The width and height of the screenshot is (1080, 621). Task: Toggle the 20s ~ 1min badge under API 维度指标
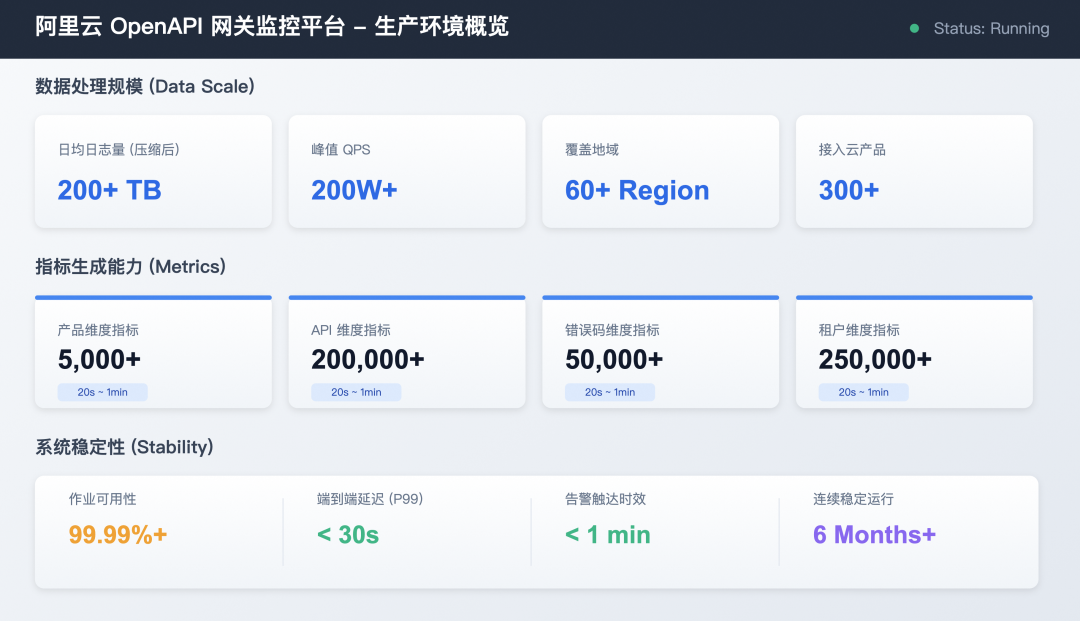pos(357,392)
